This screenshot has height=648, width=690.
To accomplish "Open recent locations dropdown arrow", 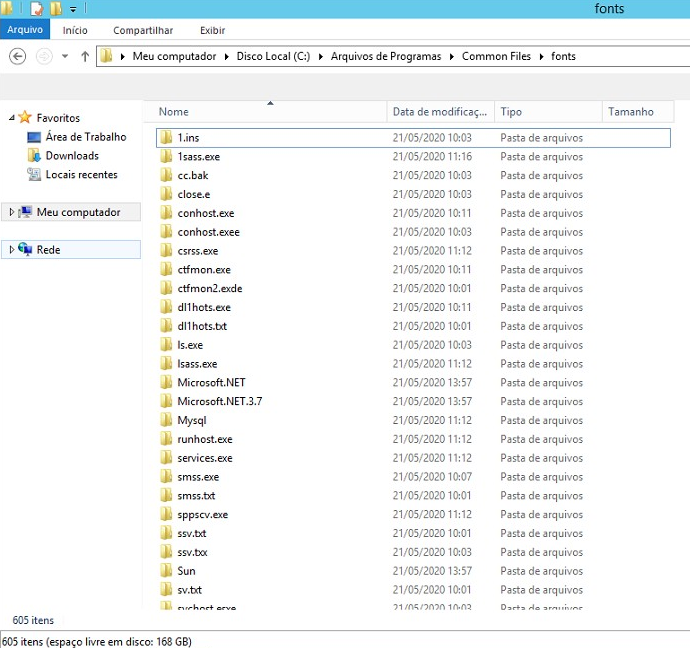I will point(65,56).
